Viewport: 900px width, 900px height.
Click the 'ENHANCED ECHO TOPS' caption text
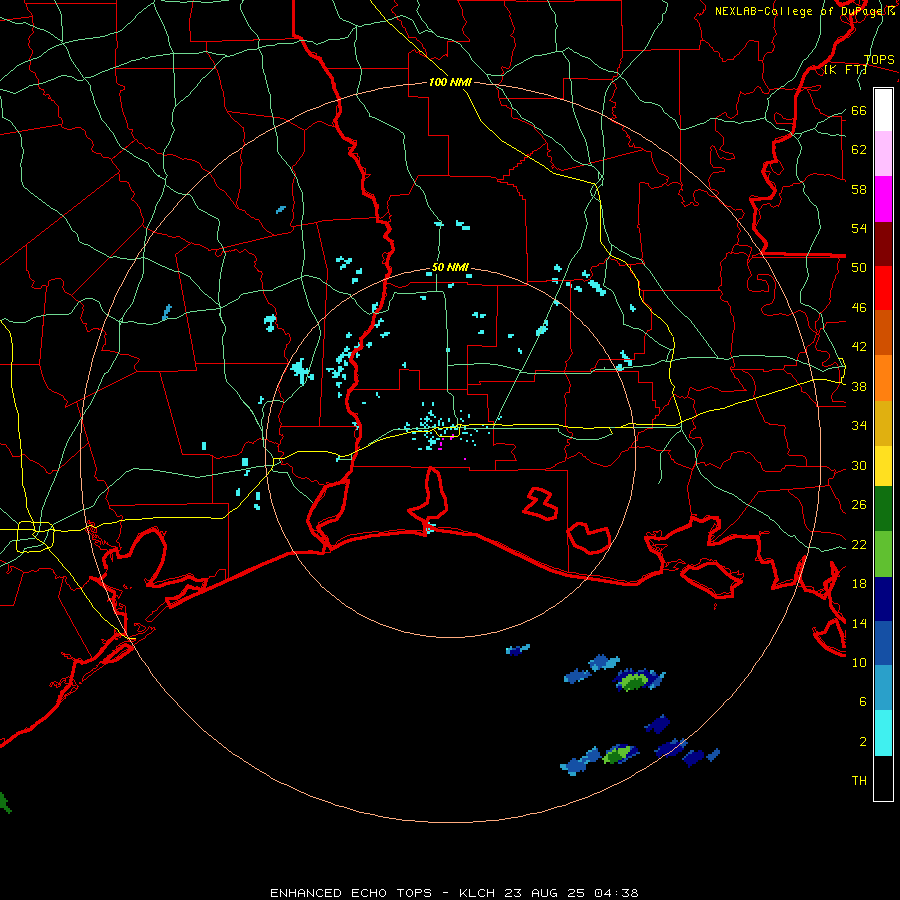(x=351, y=893)
